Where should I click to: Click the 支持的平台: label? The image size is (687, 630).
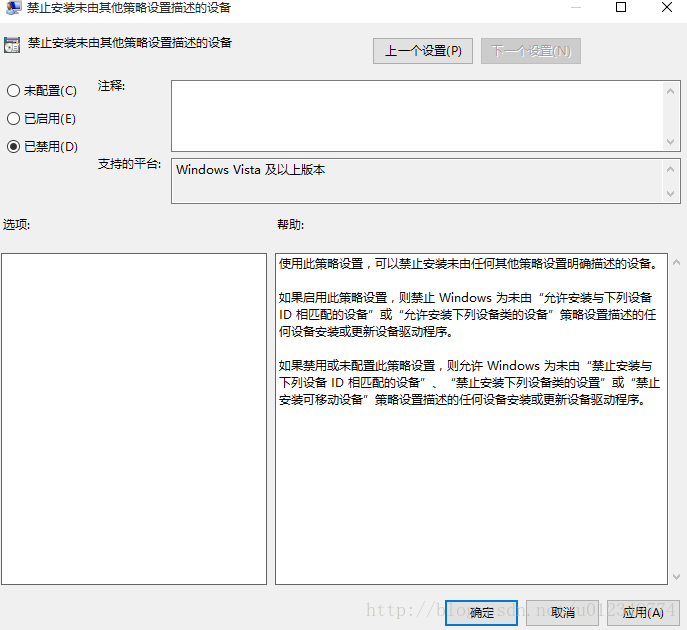(x=129, y=164)
